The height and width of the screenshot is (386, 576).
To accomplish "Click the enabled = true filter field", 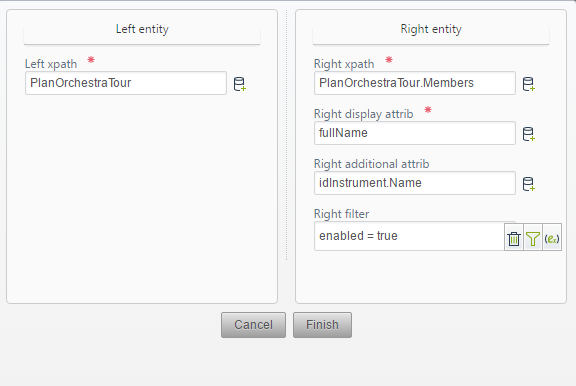I will coord(409,236).
